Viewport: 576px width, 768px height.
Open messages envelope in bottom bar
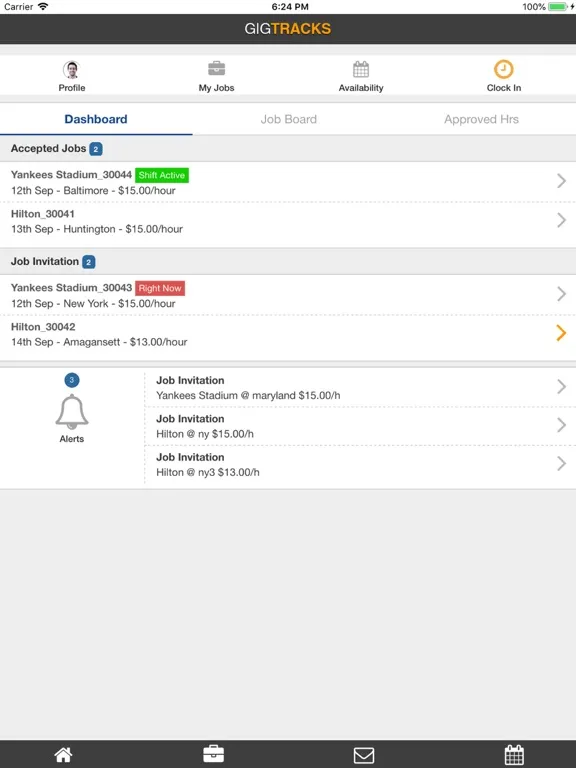364,755
